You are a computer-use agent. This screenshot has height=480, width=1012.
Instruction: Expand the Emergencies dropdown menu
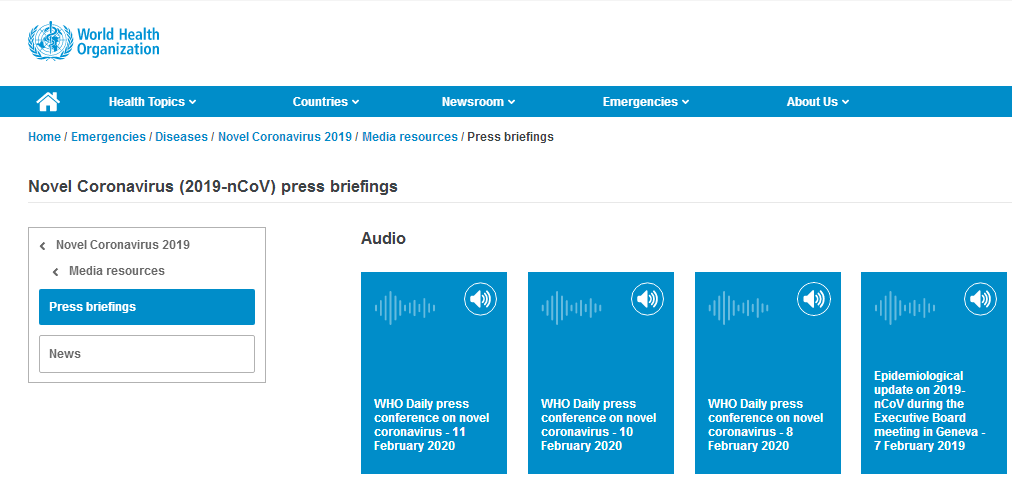click(x=645, y=102)
